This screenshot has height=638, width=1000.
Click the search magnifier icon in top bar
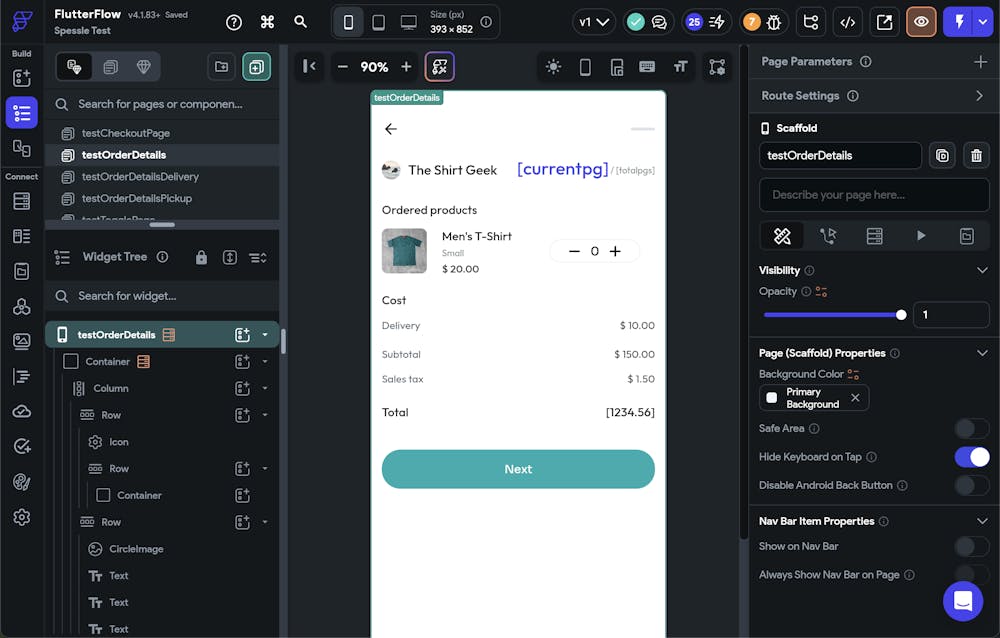tap(301, 22)
